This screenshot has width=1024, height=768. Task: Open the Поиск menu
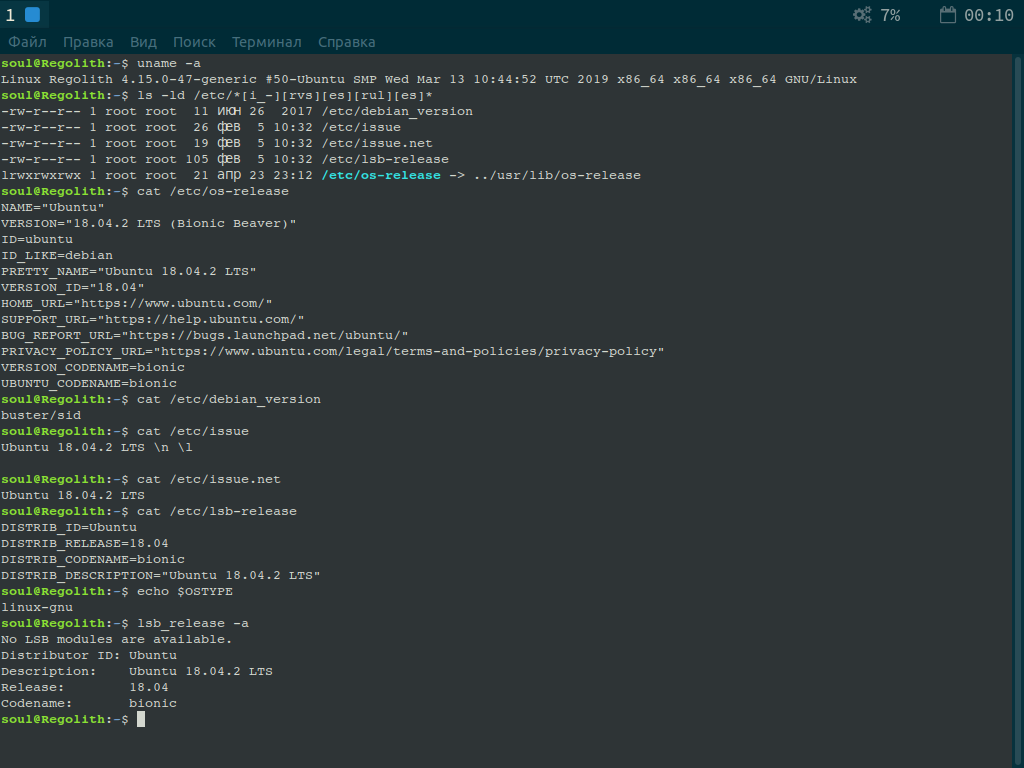click(x=194, y=42)
